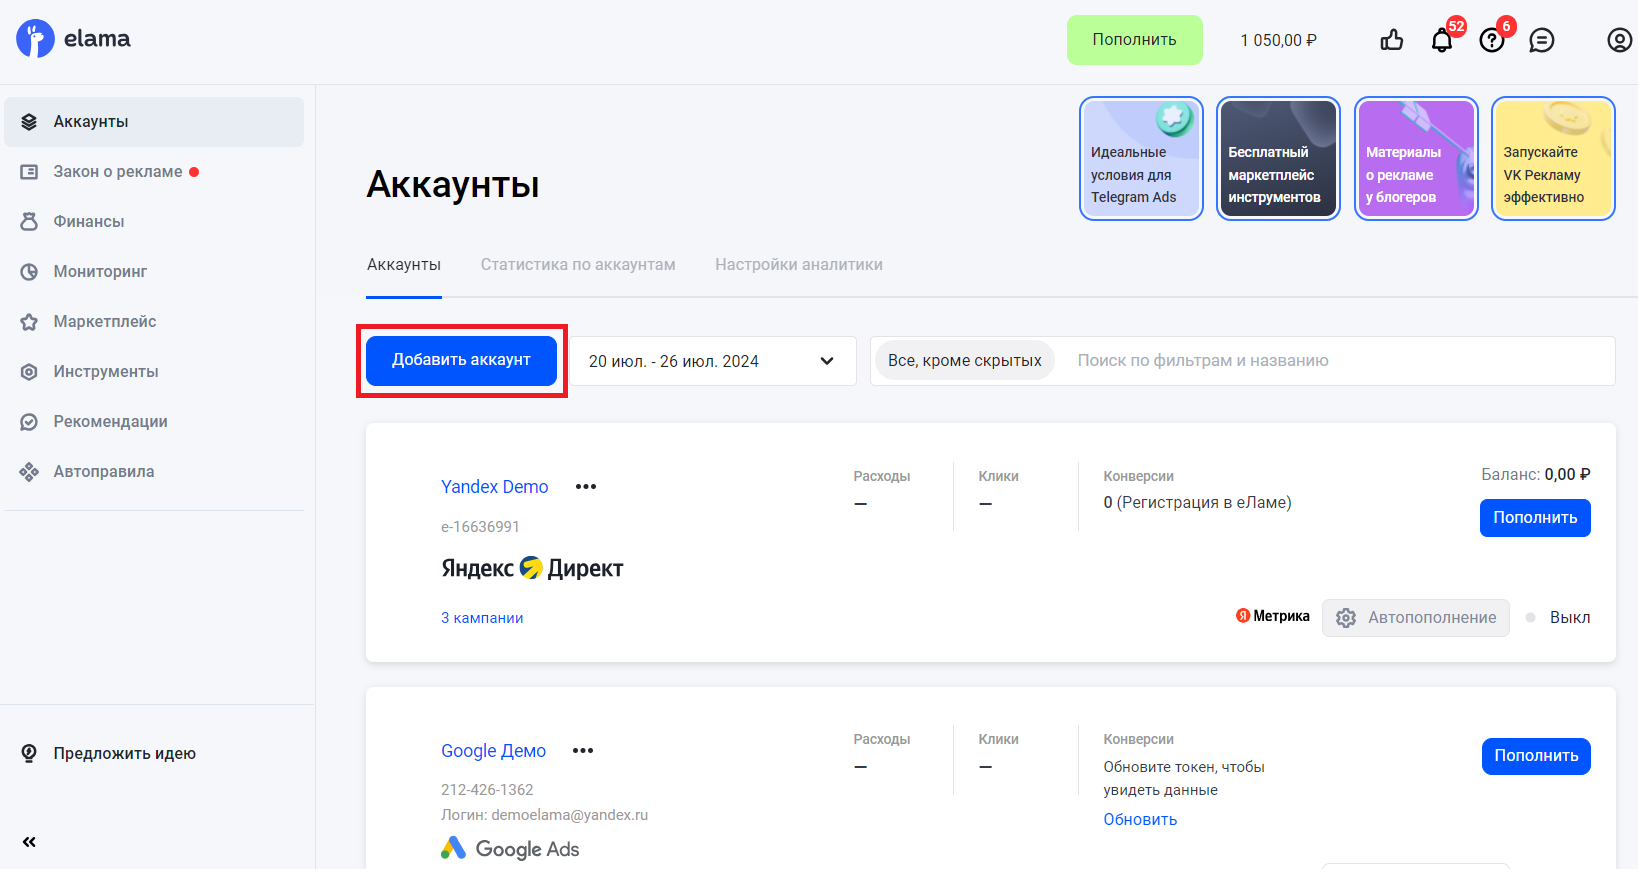Open Бесплатный маркетплейс инструментов banner
Image resolution: width=1643 pixels, height=873 pixels.
[1278, 158]
